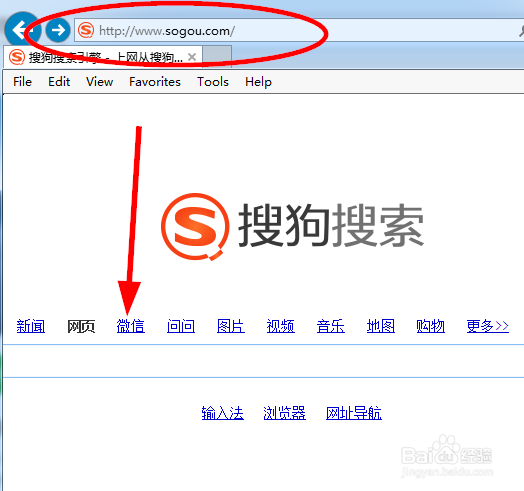Open the Favorites menu

(155, 82)
